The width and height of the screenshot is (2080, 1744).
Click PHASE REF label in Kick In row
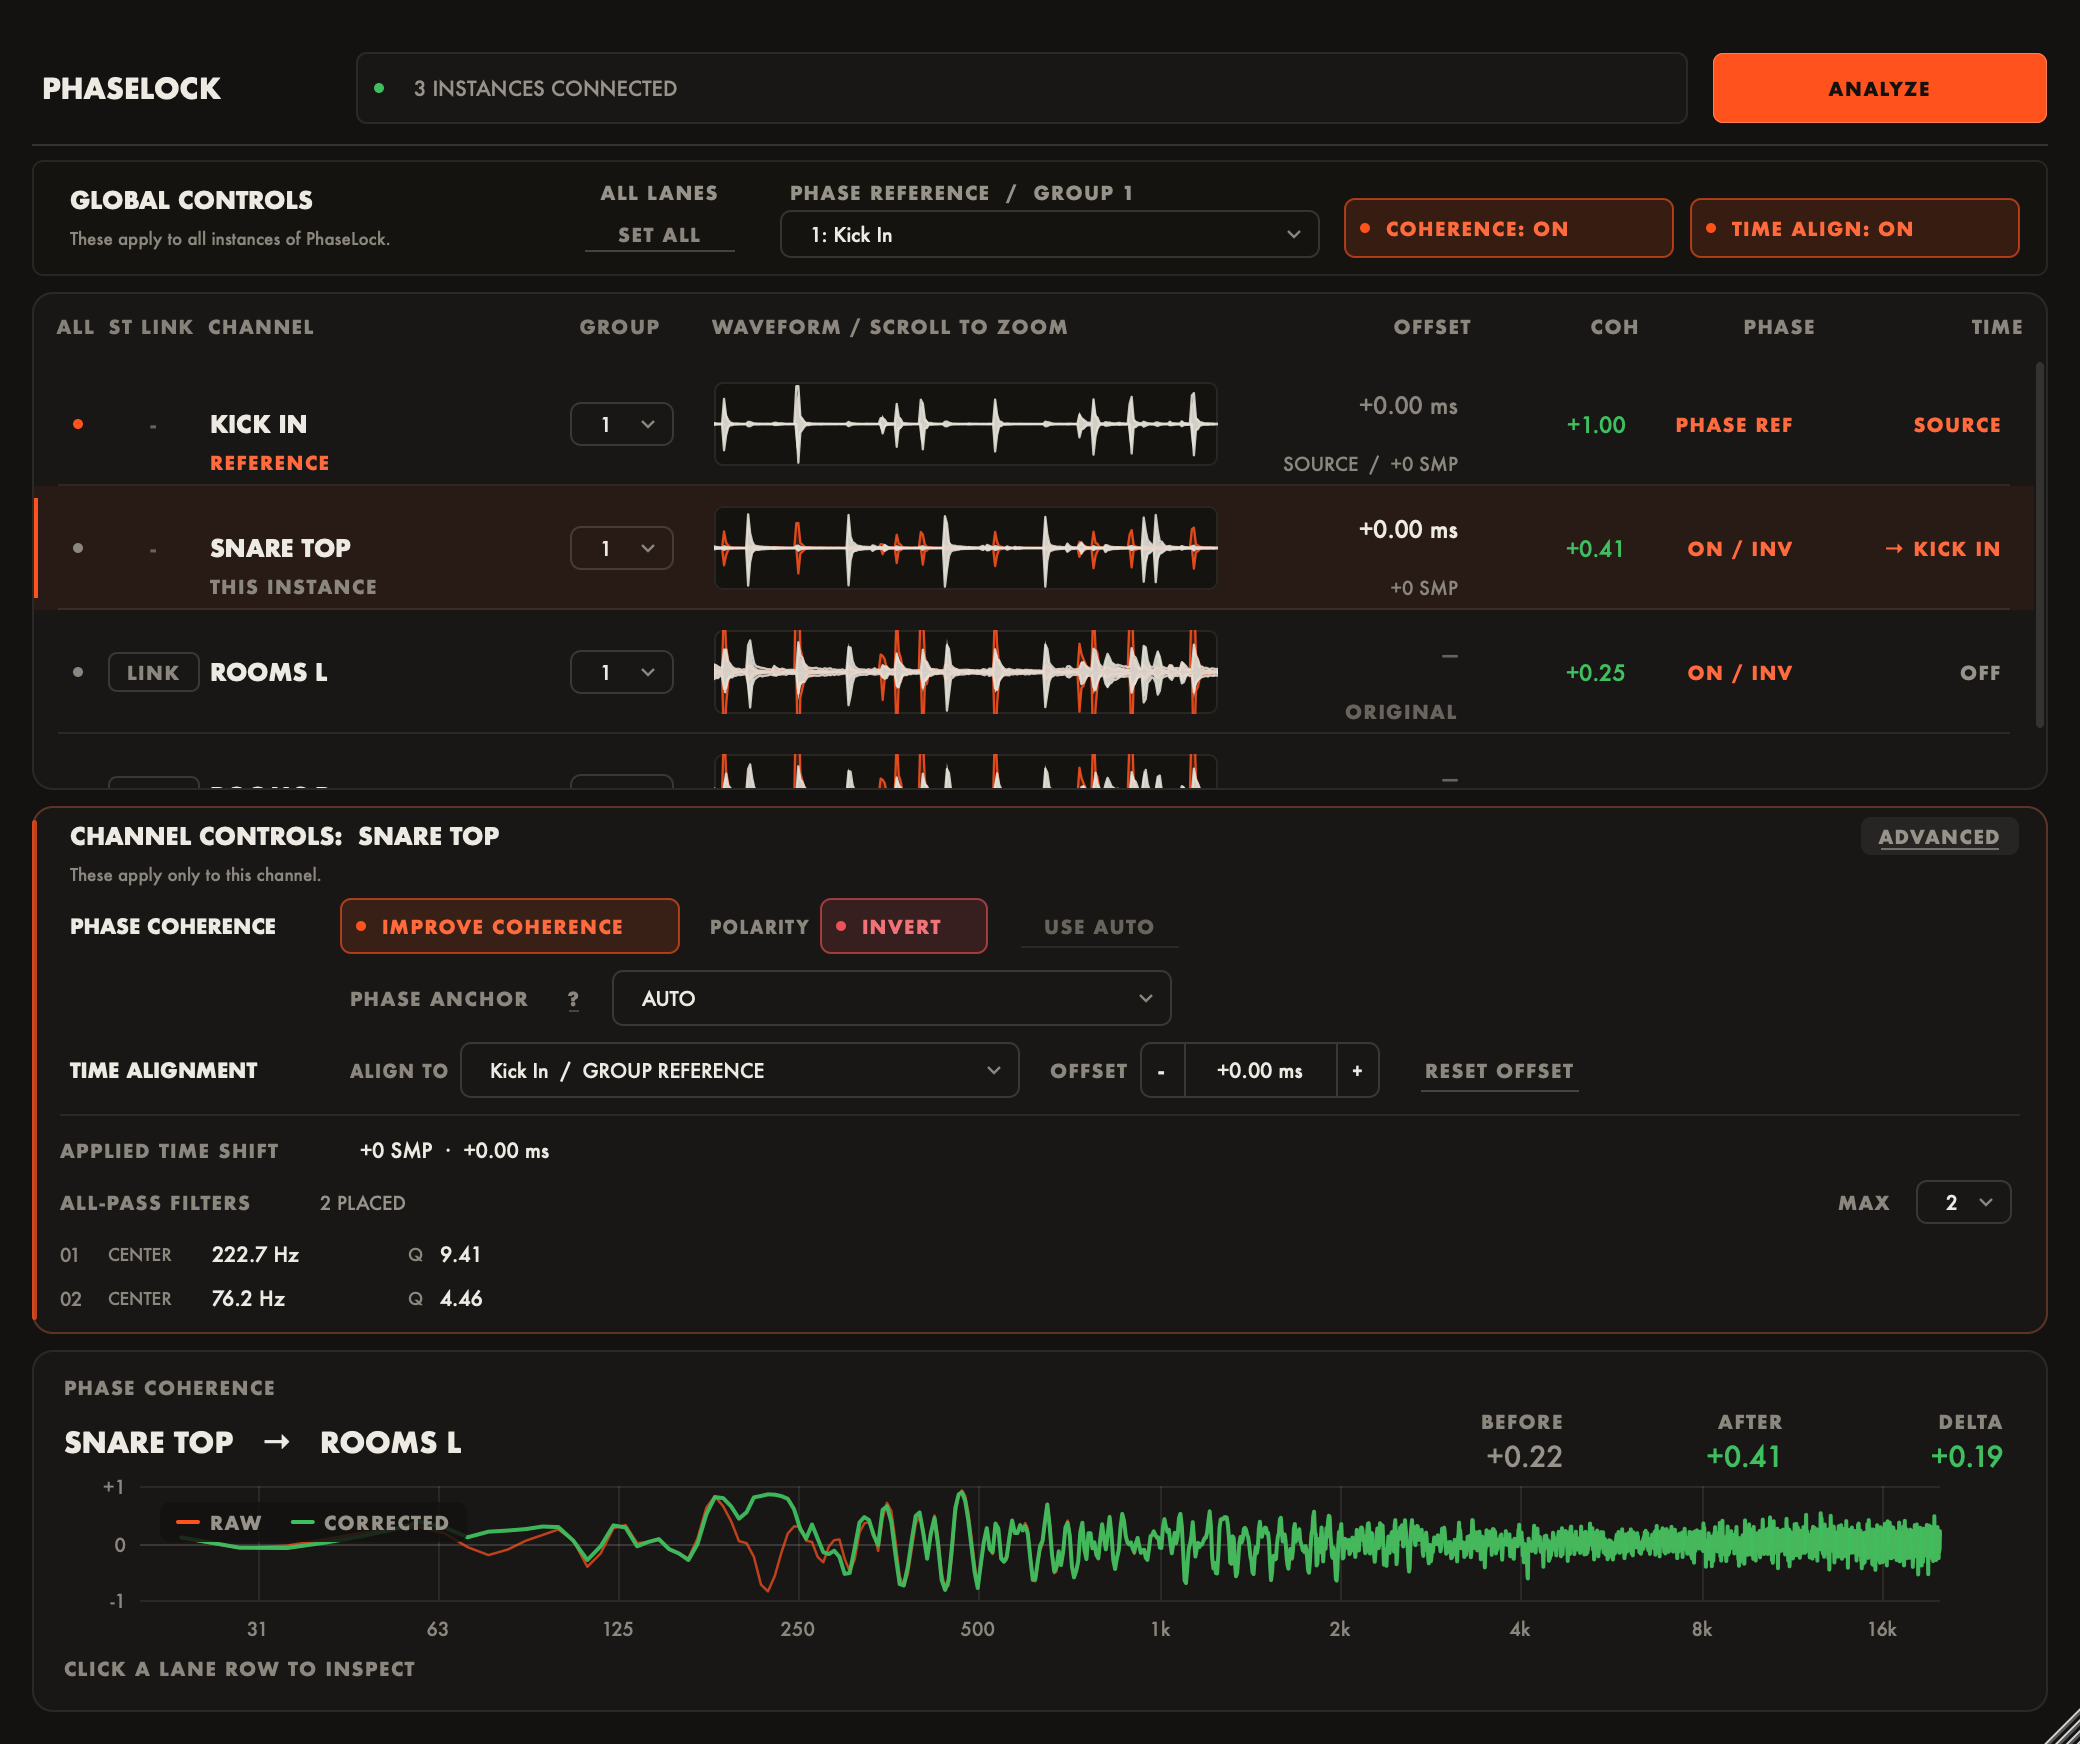pyautogui.click(x=1734, y=424)
